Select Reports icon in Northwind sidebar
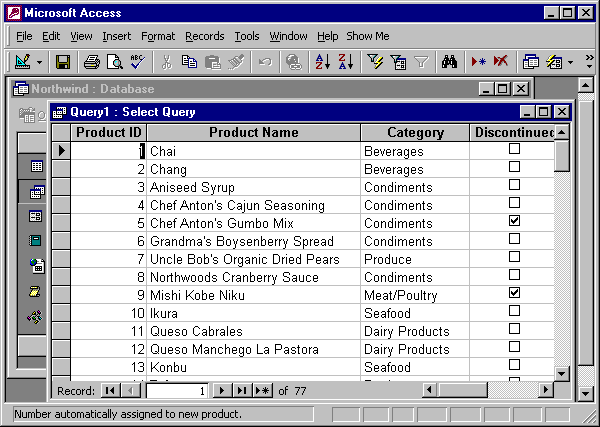600x427 pixels. click(35, 241)
